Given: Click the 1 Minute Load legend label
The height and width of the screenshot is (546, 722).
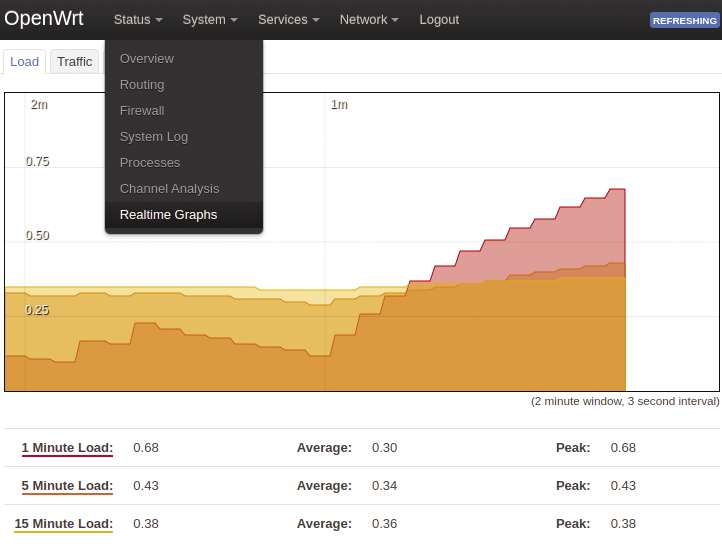Looking at the screenshot, I should tap(67, 448).
